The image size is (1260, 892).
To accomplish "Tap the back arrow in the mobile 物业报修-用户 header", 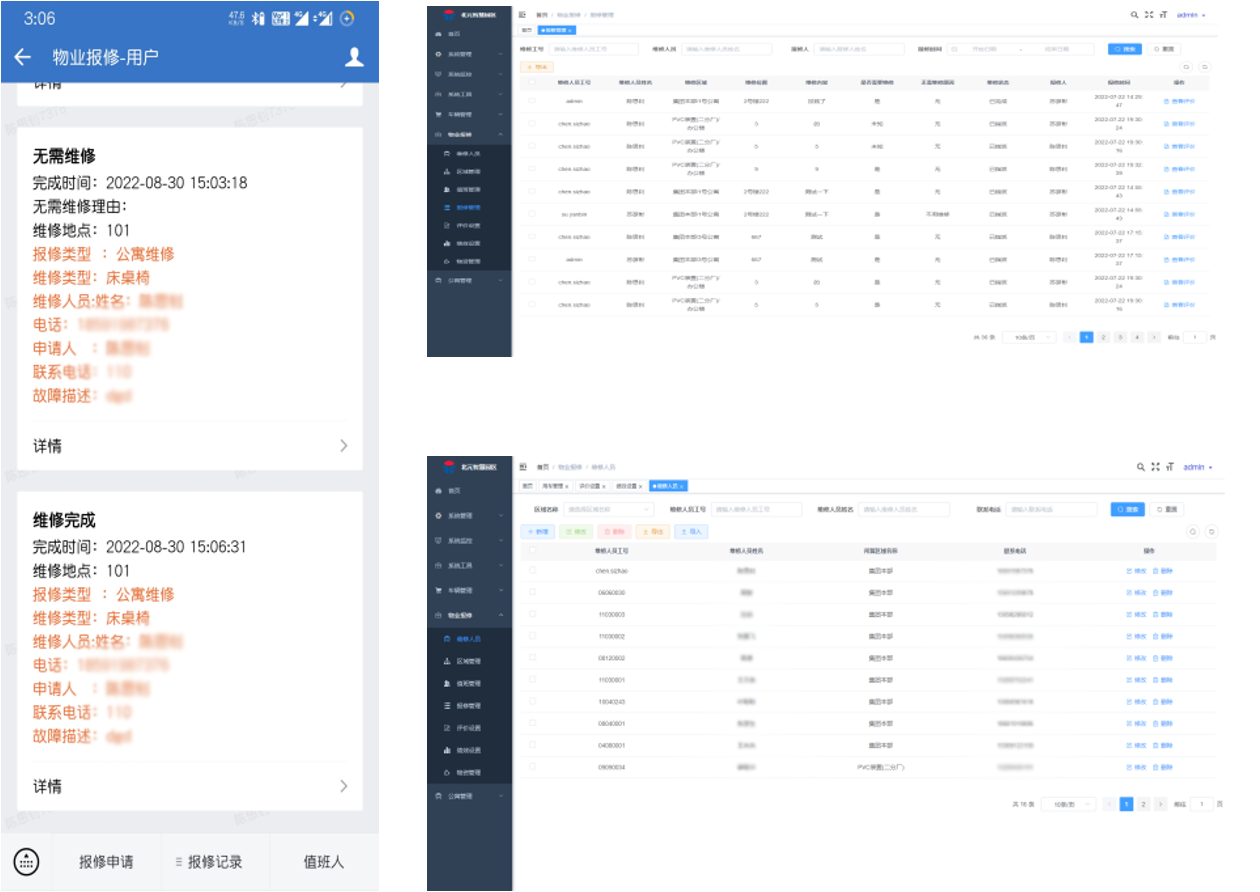I will [x=23, y=57].
